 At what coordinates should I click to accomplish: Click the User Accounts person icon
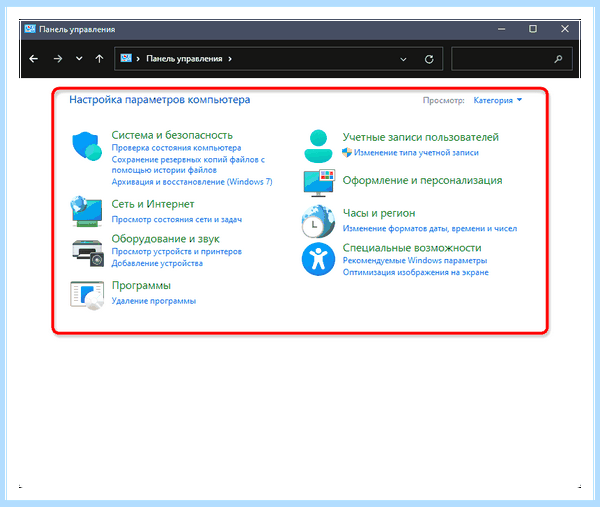(x=318, y=146)
